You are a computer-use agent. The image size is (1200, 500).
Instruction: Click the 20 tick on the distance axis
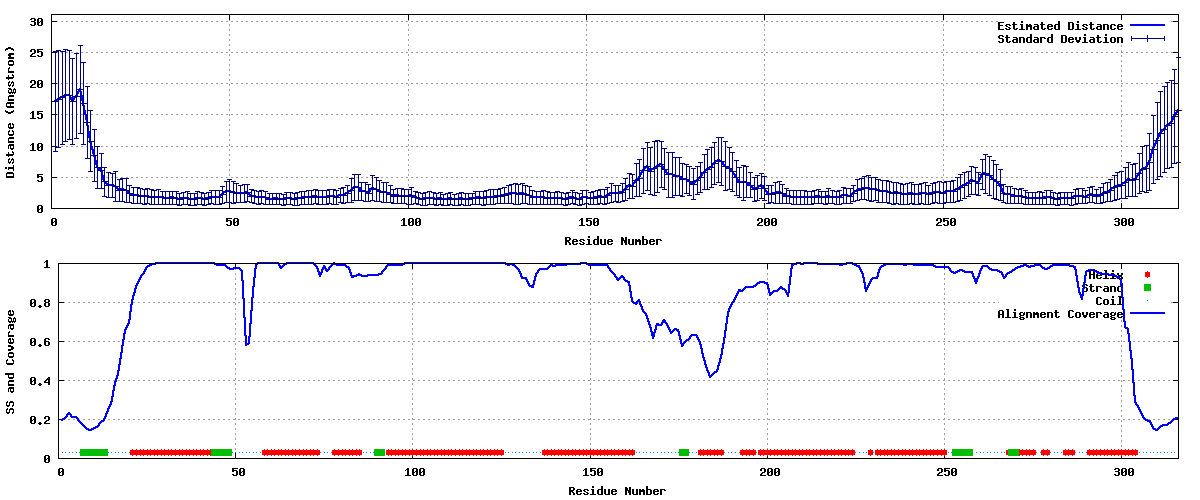(37, 84)
